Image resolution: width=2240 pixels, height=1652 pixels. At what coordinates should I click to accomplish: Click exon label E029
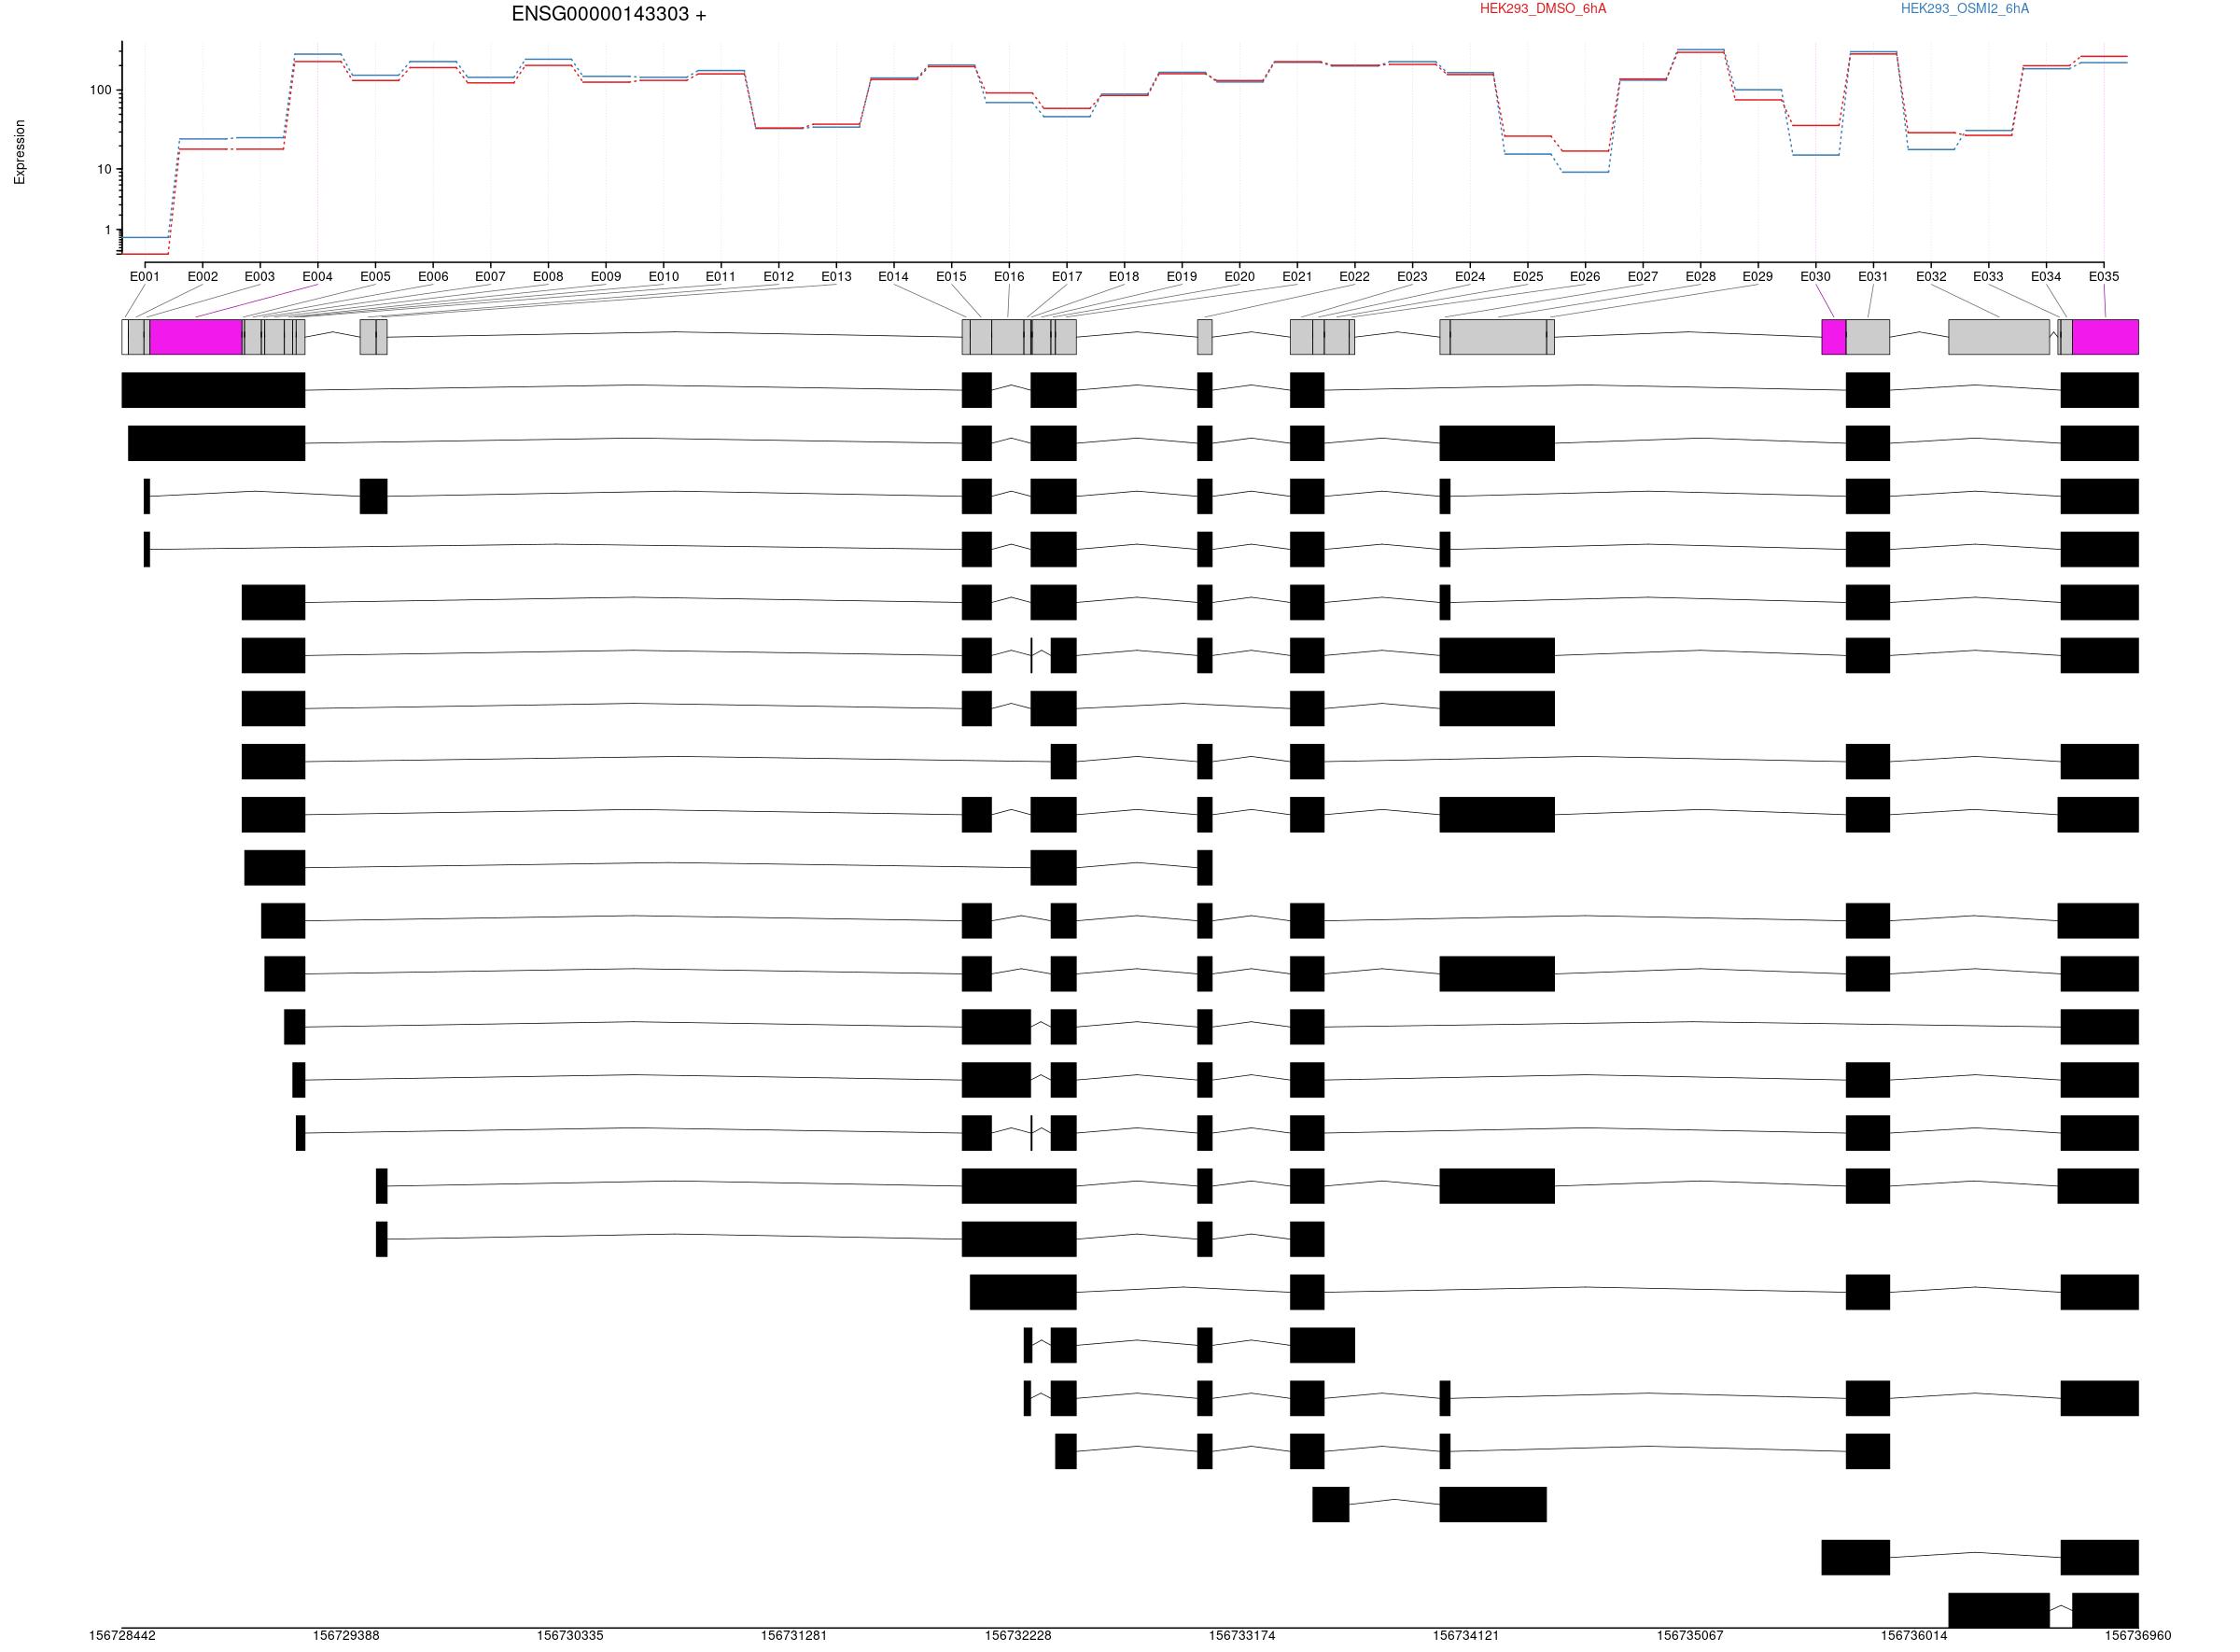(x=1758, y=277)
